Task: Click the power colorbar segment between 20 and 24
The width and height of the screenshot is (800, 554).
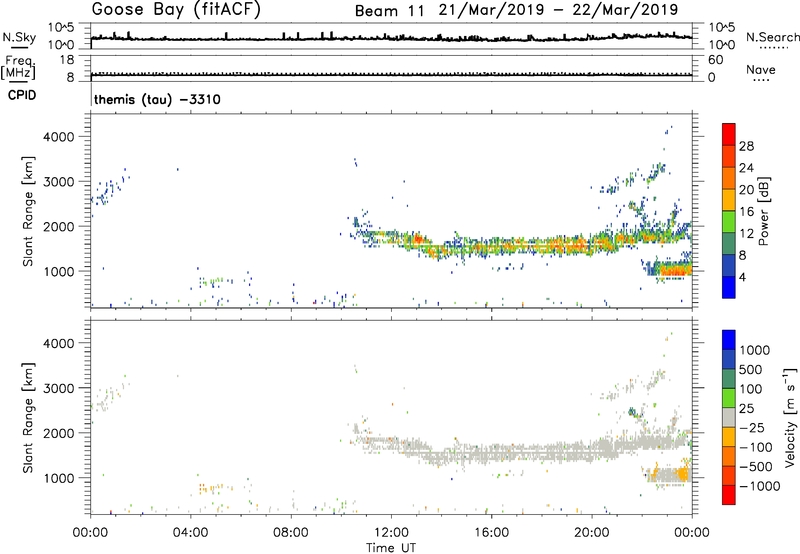Action: [729, 178]
